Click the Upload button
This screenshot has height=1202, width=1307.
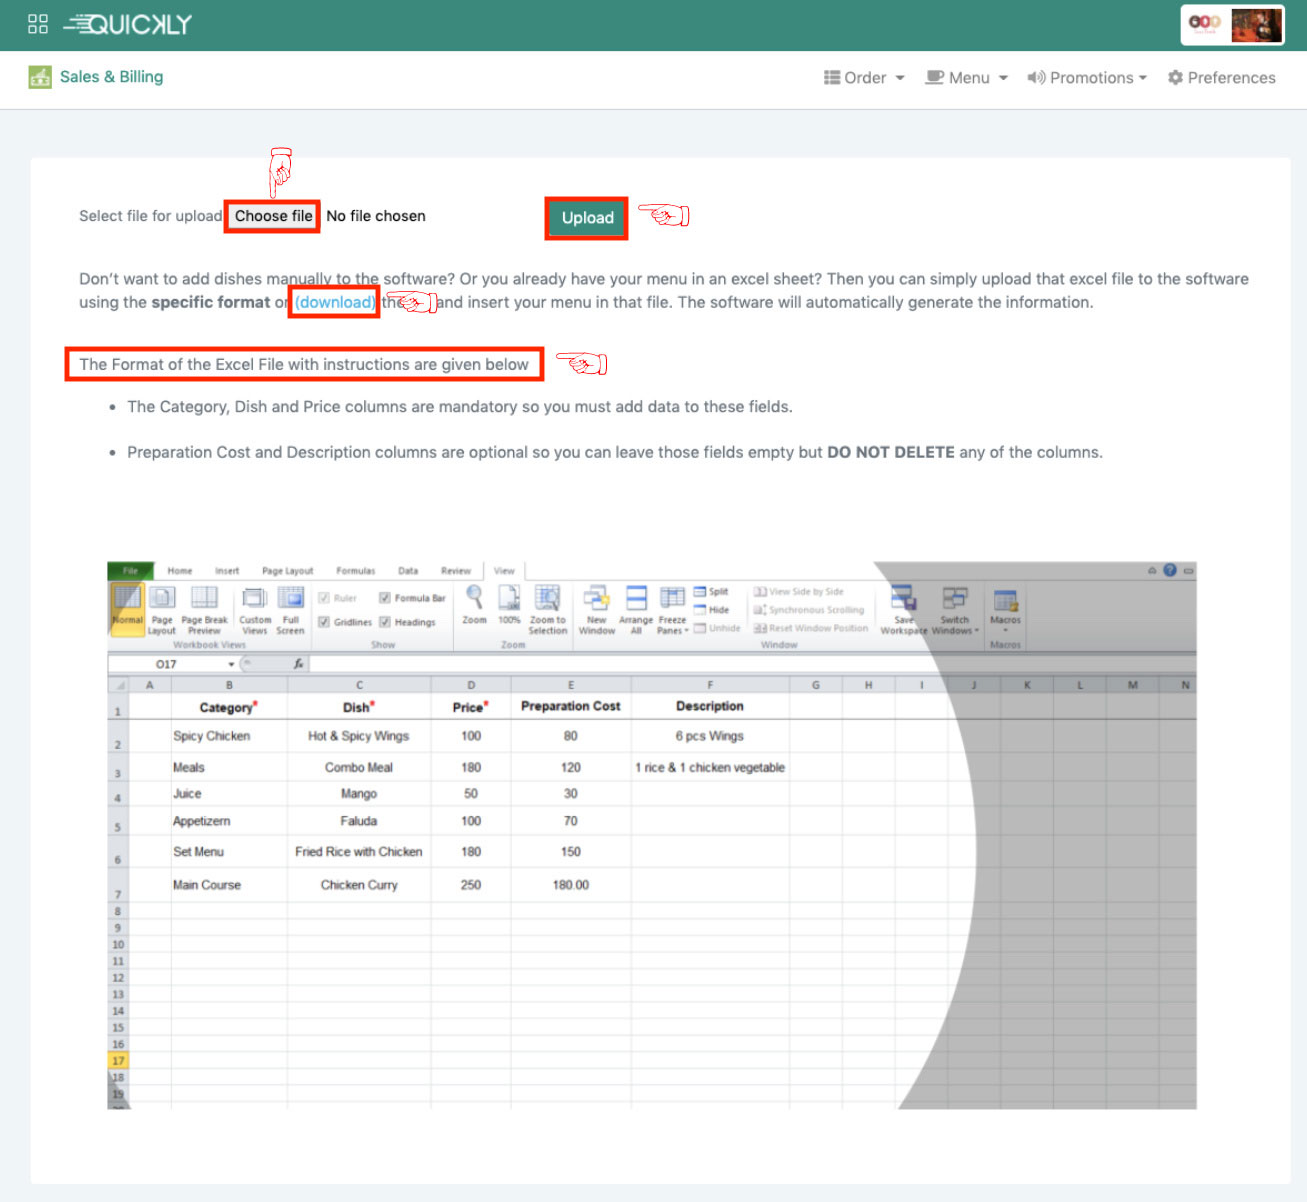pyautogui.click(x=586, y=218)
